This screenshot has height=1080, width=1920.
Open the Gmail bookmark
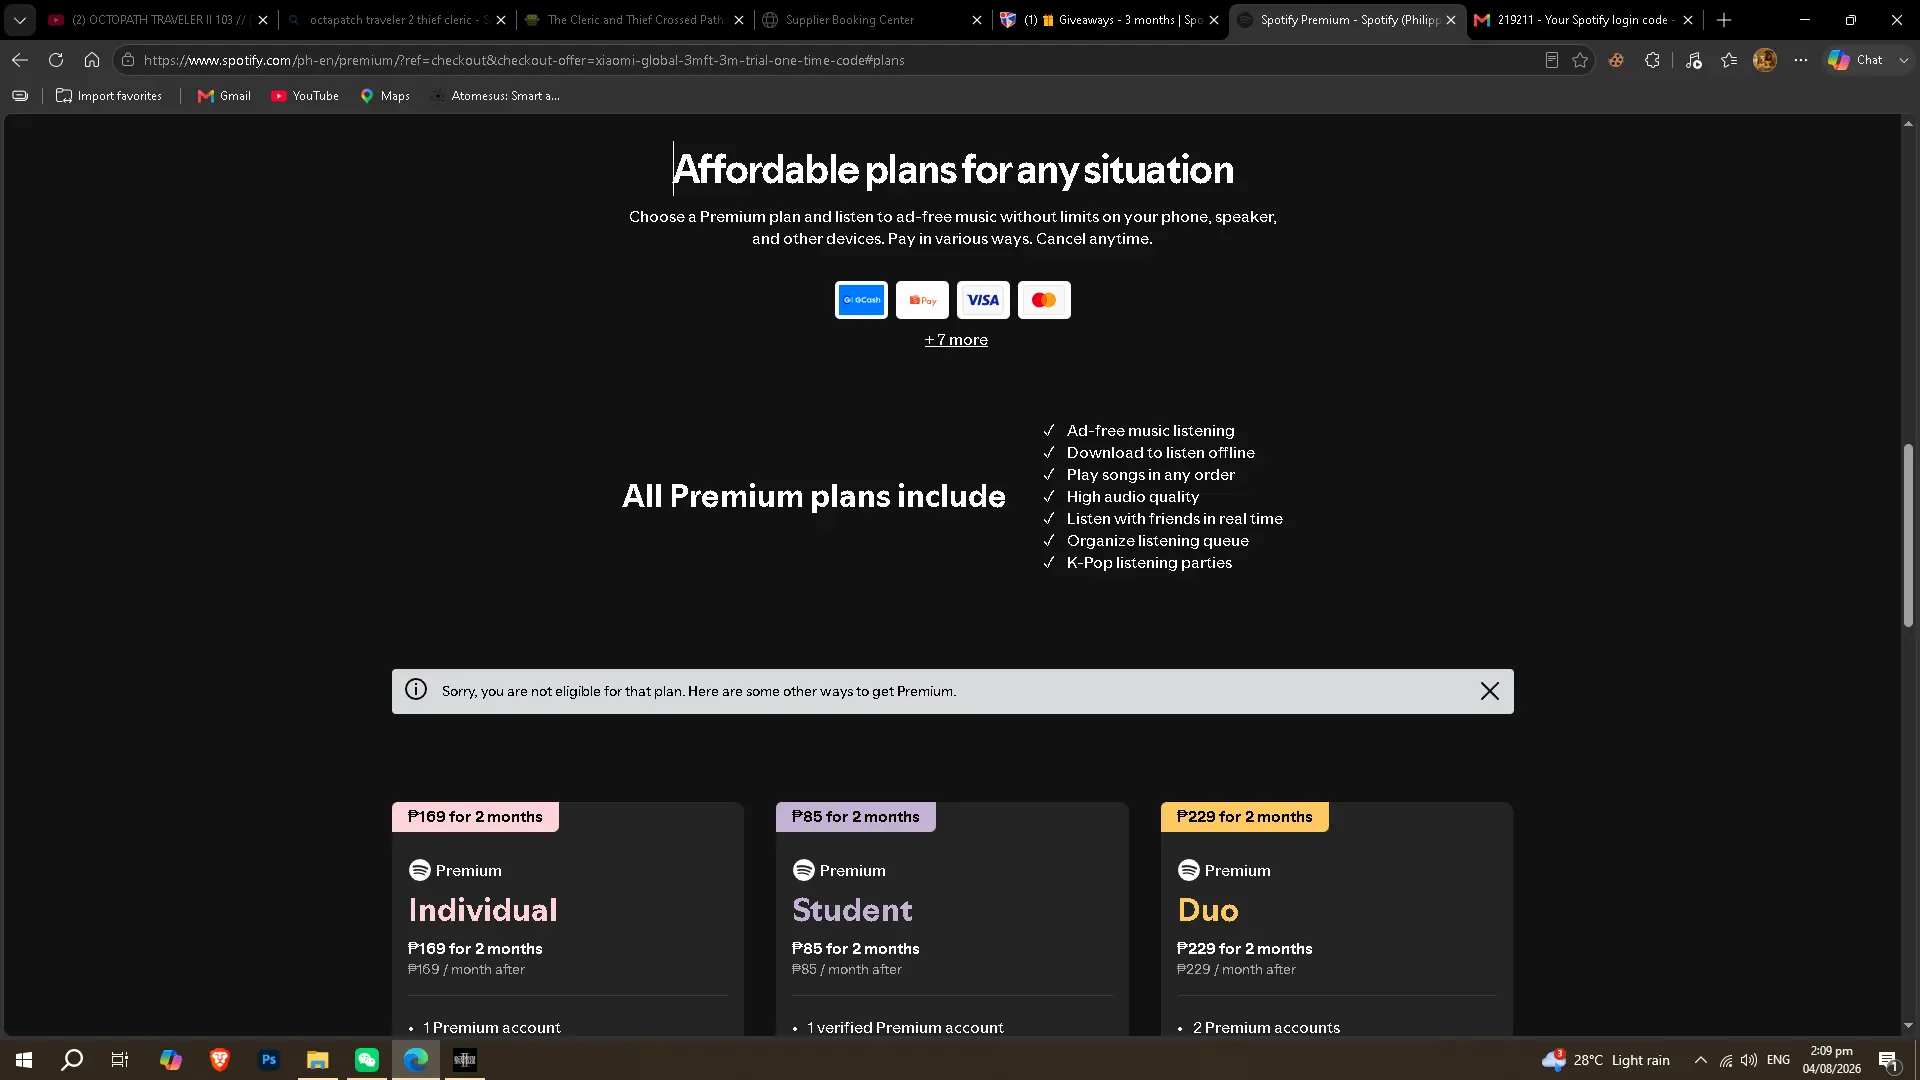pyautogui.click(x=224, y=96)
